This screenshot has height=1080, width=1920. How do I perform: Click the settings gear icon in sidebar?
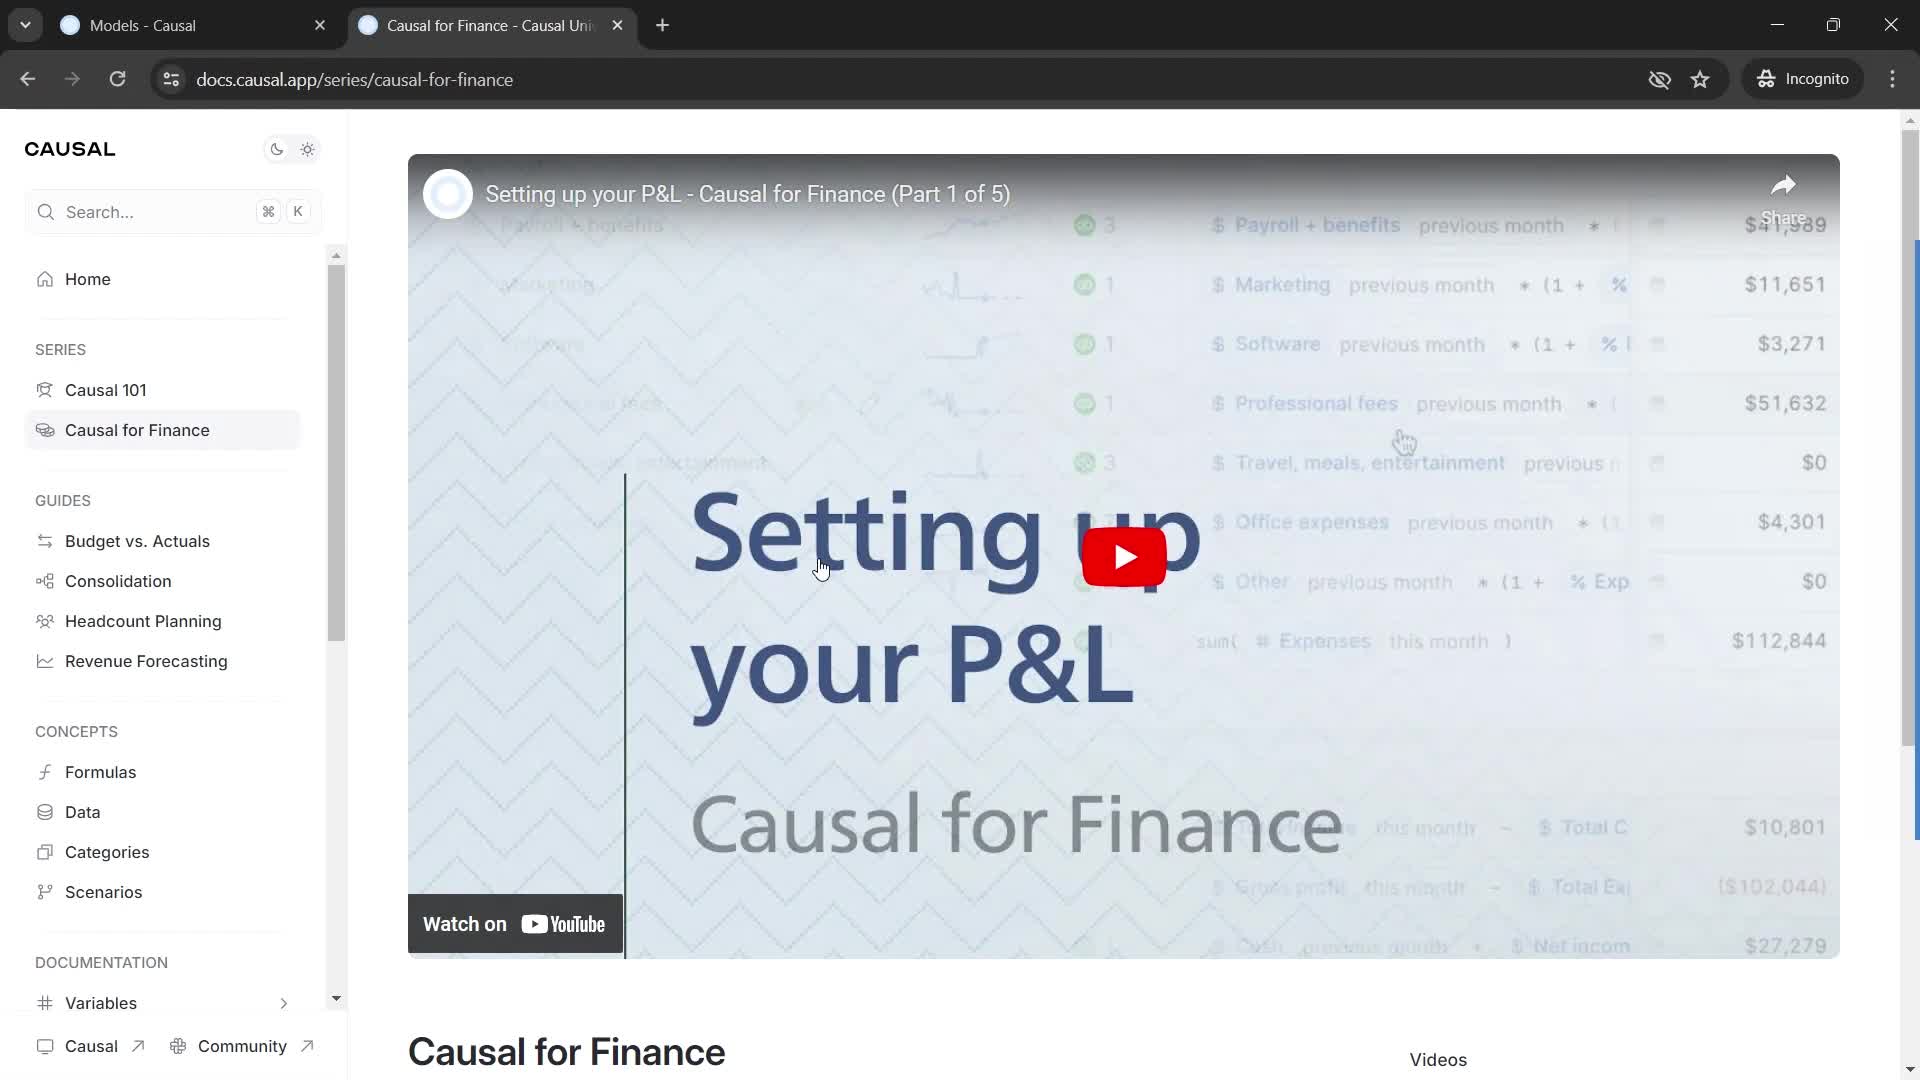pos(309,149)
